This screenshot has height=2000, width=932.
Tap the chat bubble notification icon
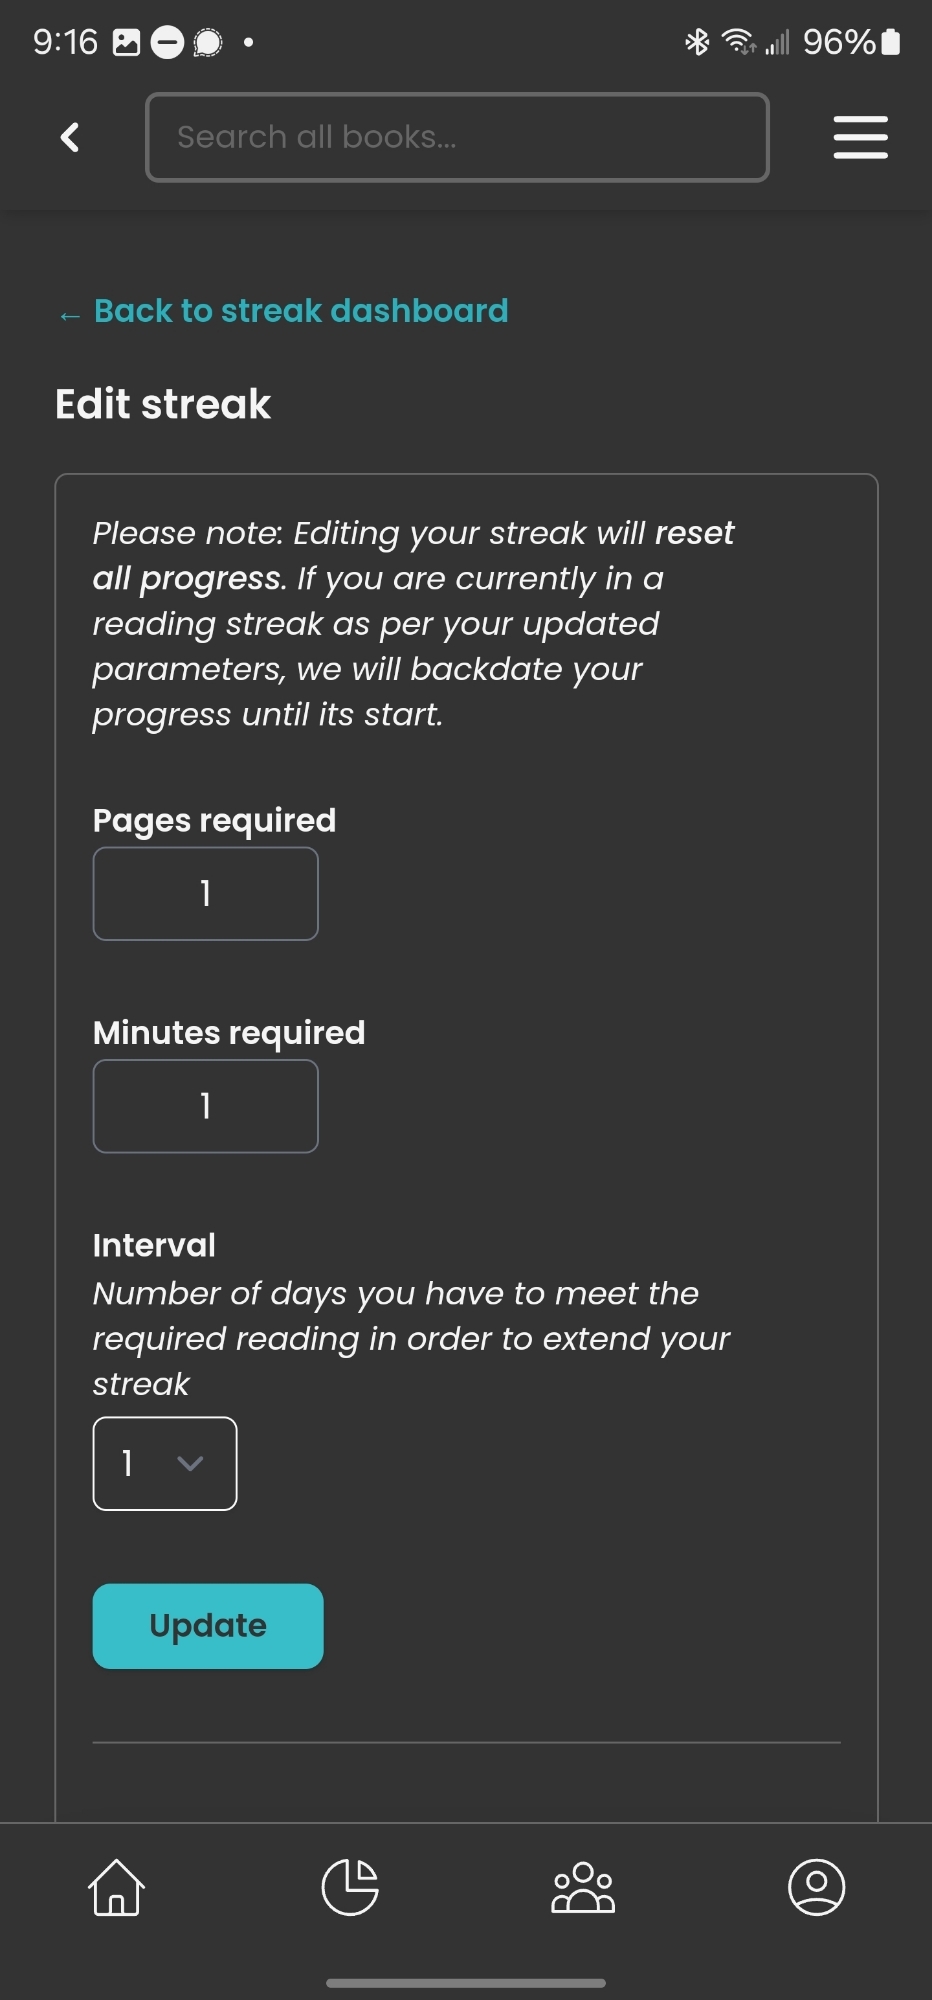point(207,43)
